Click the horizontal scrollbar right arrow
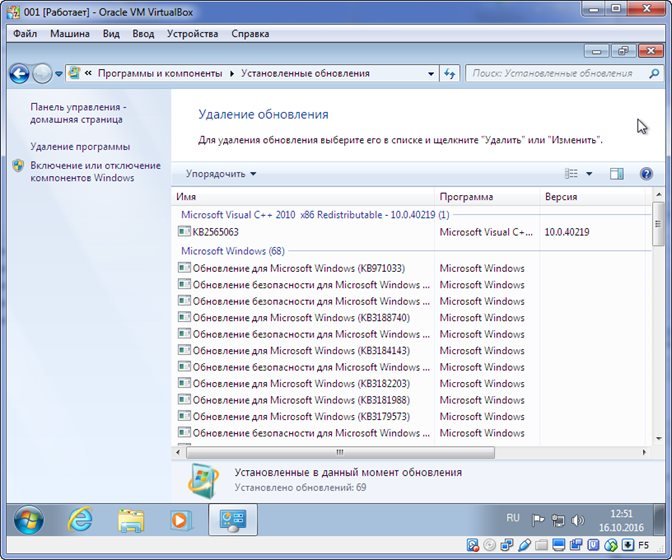The height and width of the screenshot is (560, 672). pos(644,452)
